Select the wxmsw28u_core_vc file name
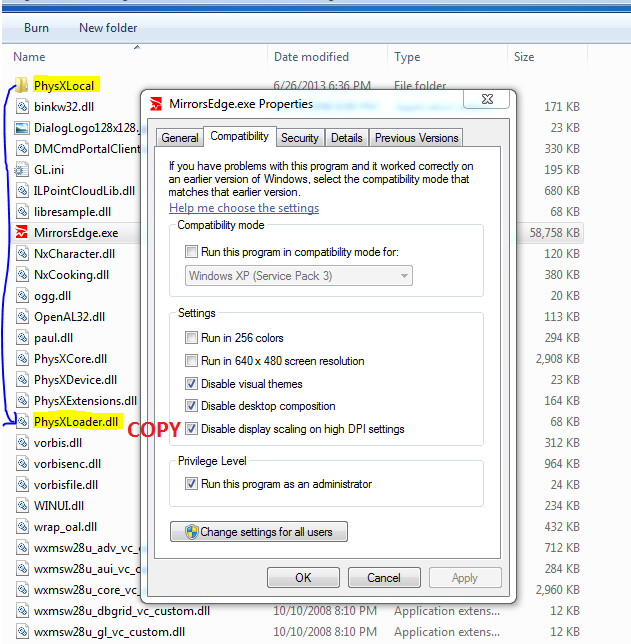631x644 pixels. click(87, 590)
